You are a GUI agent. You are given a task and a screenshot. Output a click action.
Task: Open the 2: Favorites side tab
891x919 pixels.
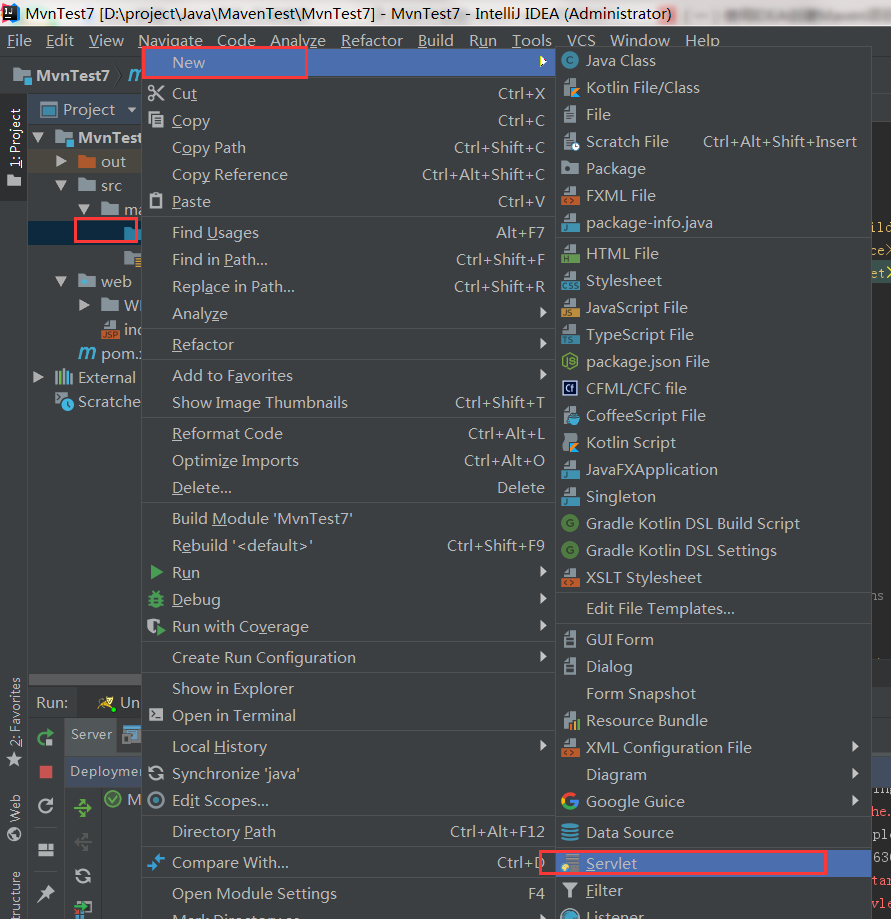14,721
